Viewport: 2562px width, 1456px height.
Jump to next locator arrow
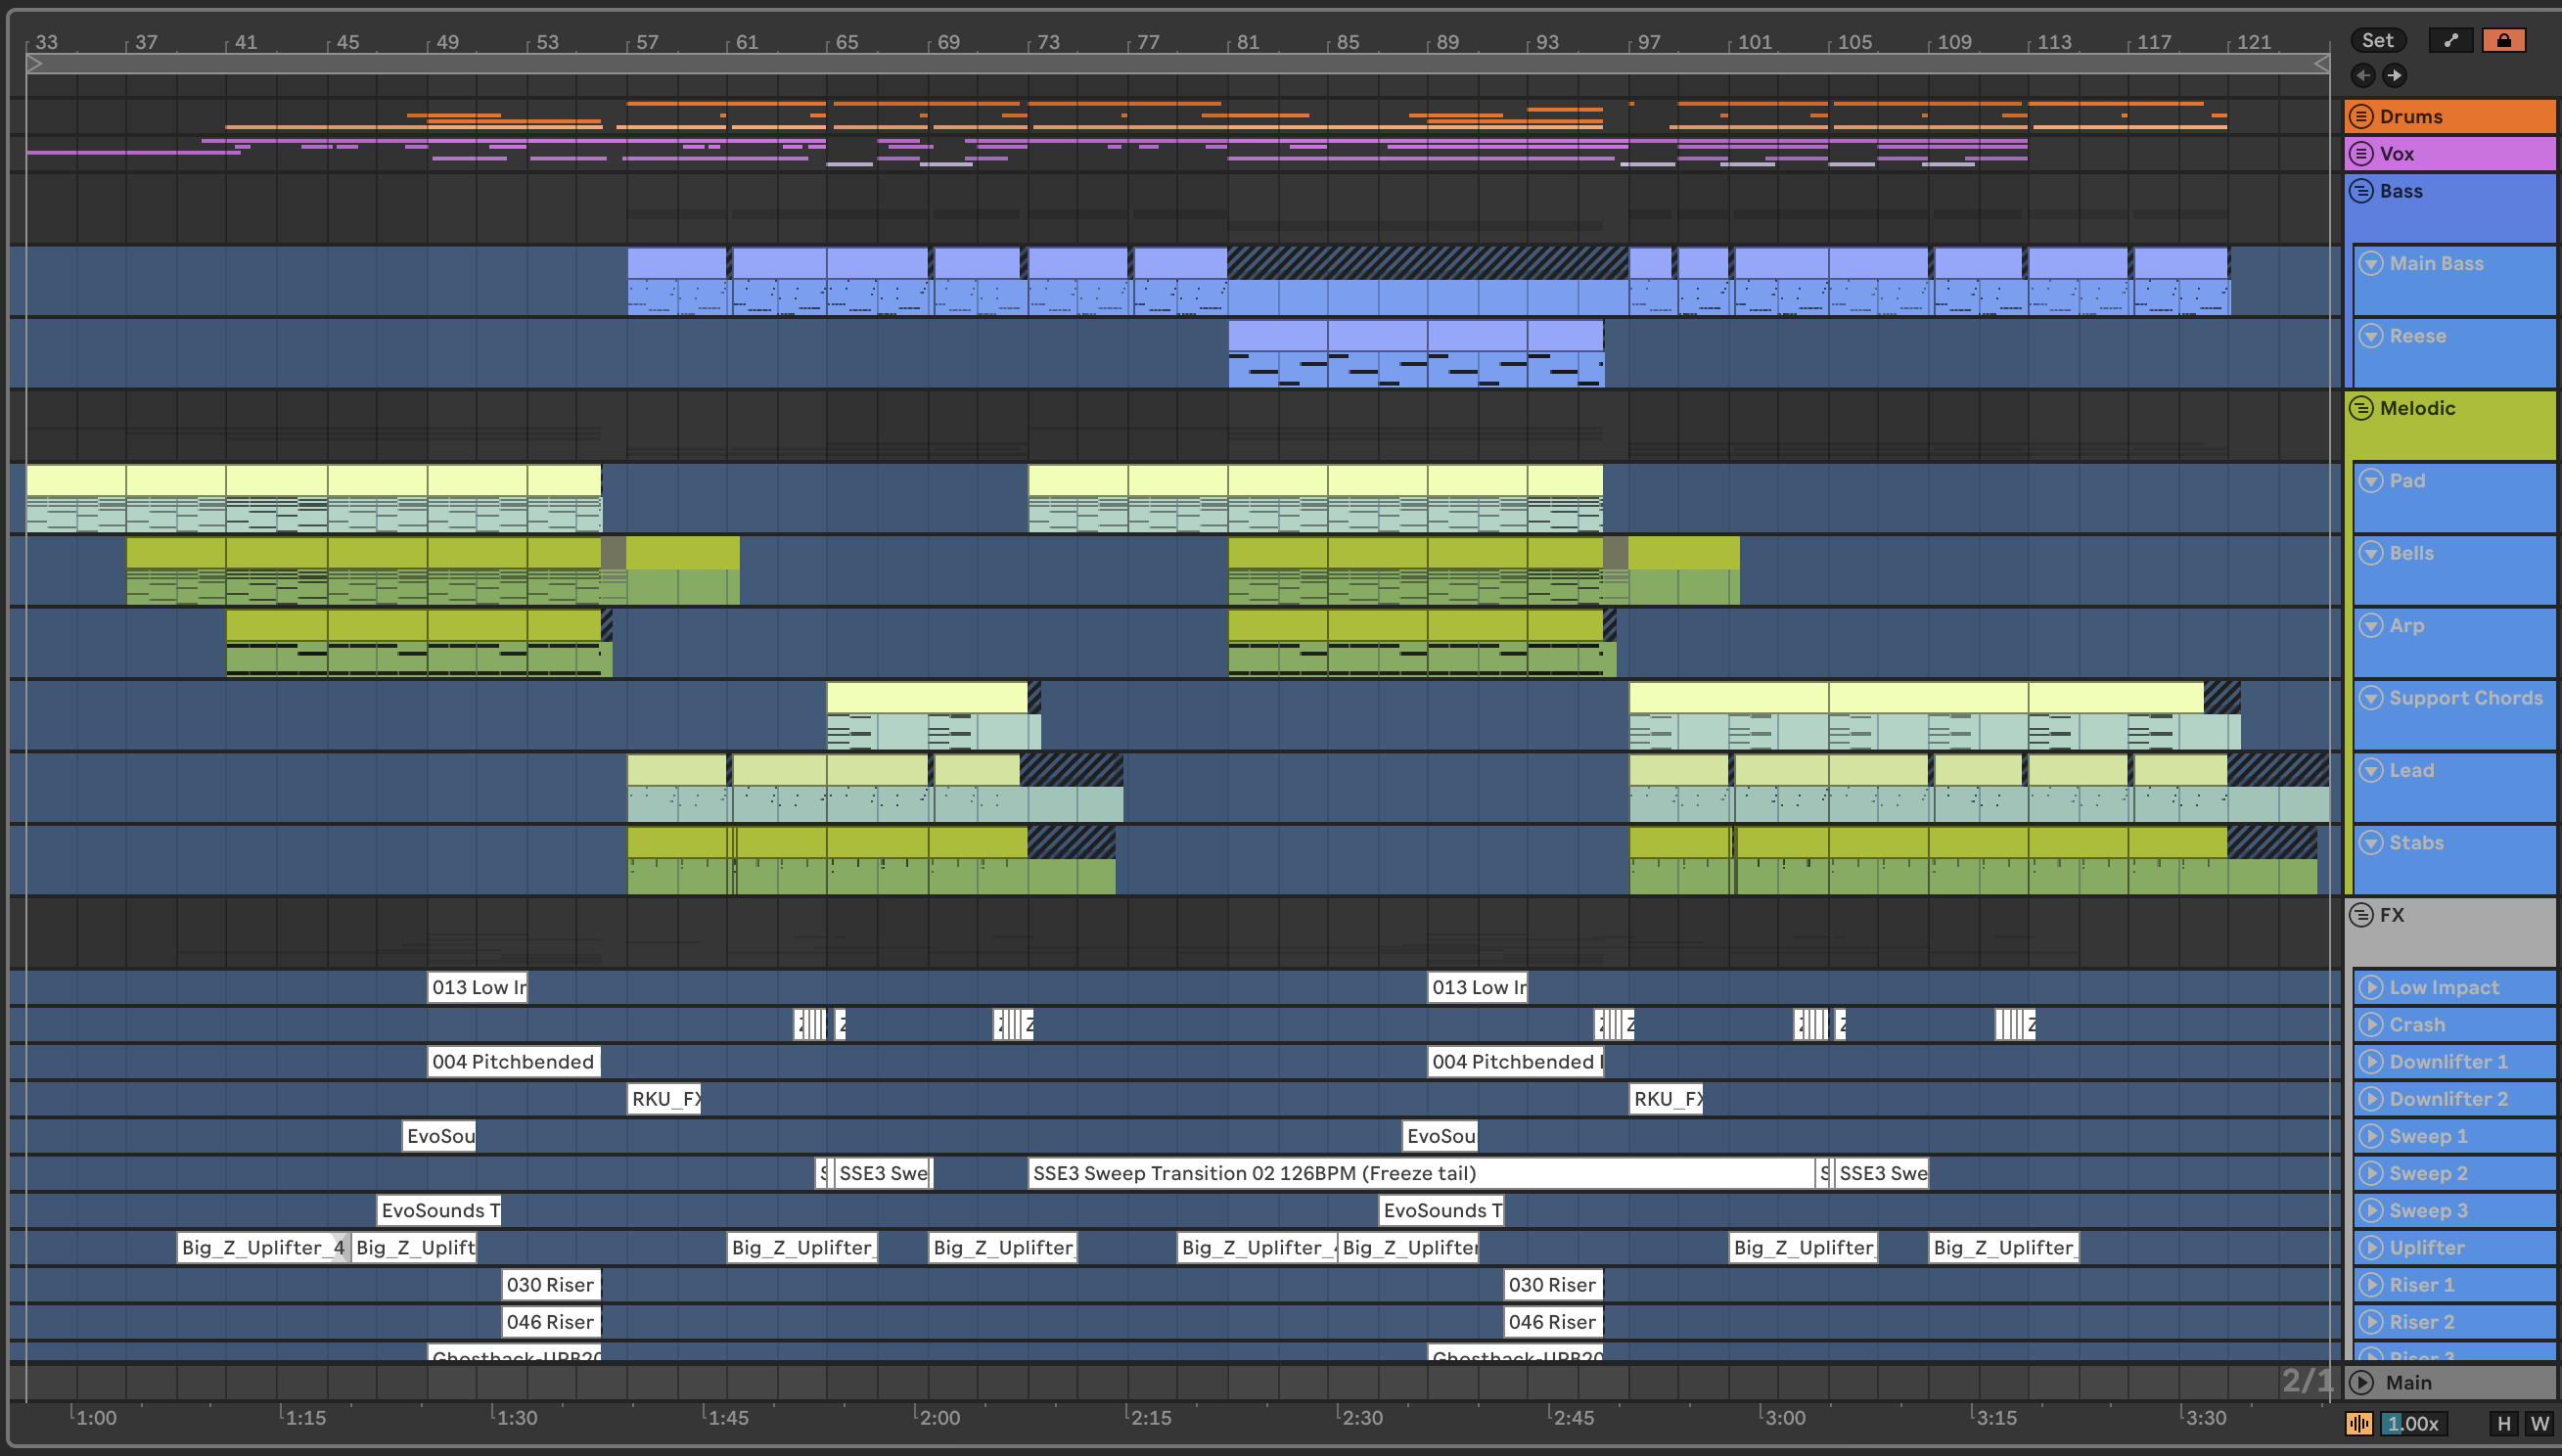click(2394, 75)
